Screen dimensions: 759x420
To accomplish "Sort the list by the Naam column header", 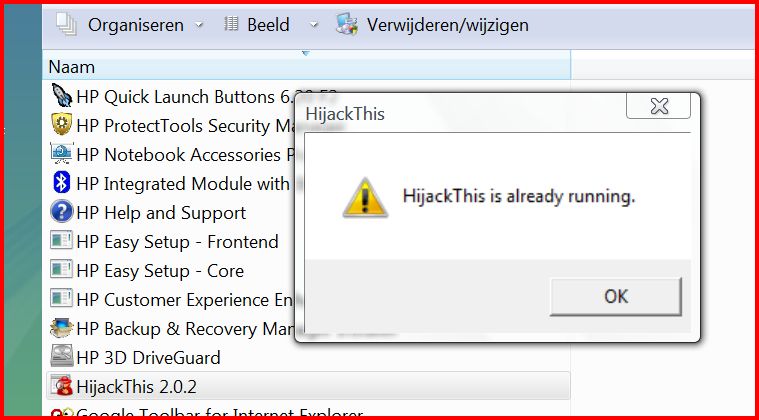I will [308, 67].
